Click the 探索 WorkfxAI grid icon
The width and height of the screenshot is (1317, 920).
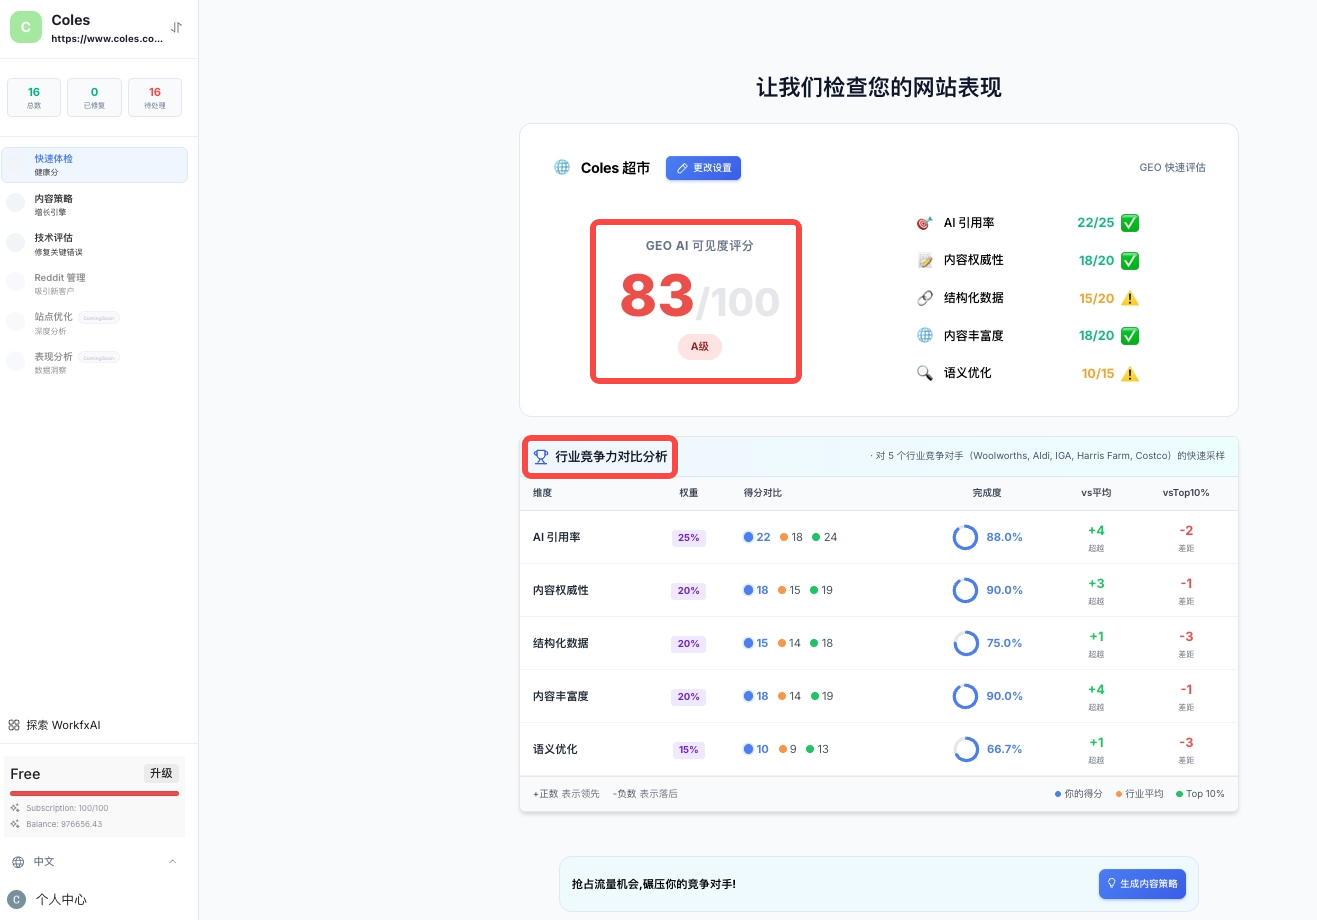click(x=14, y=725)
